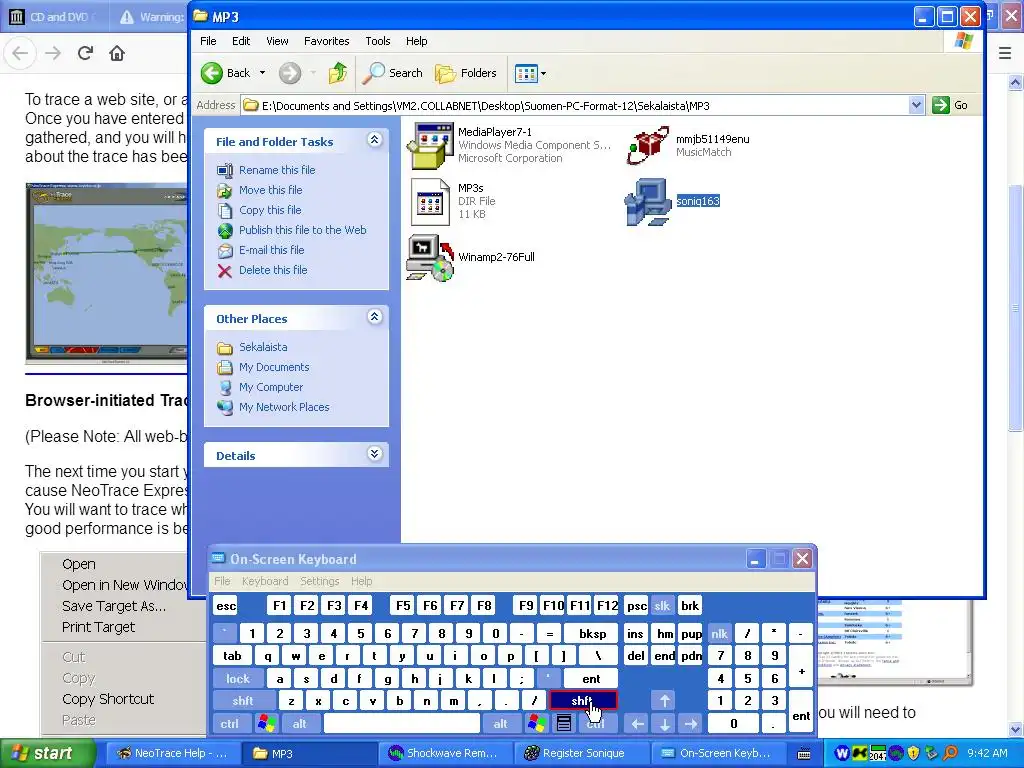Click the tab key on keyboard
The image size is (1024, 768).
(x=232, y=656)
